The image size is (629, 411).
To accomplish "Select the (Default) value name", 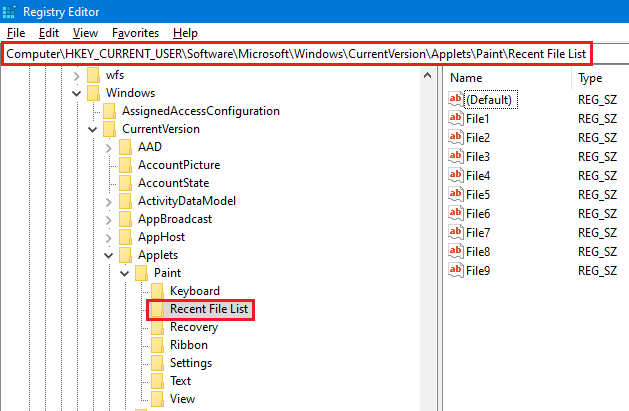I will point(490,99).
